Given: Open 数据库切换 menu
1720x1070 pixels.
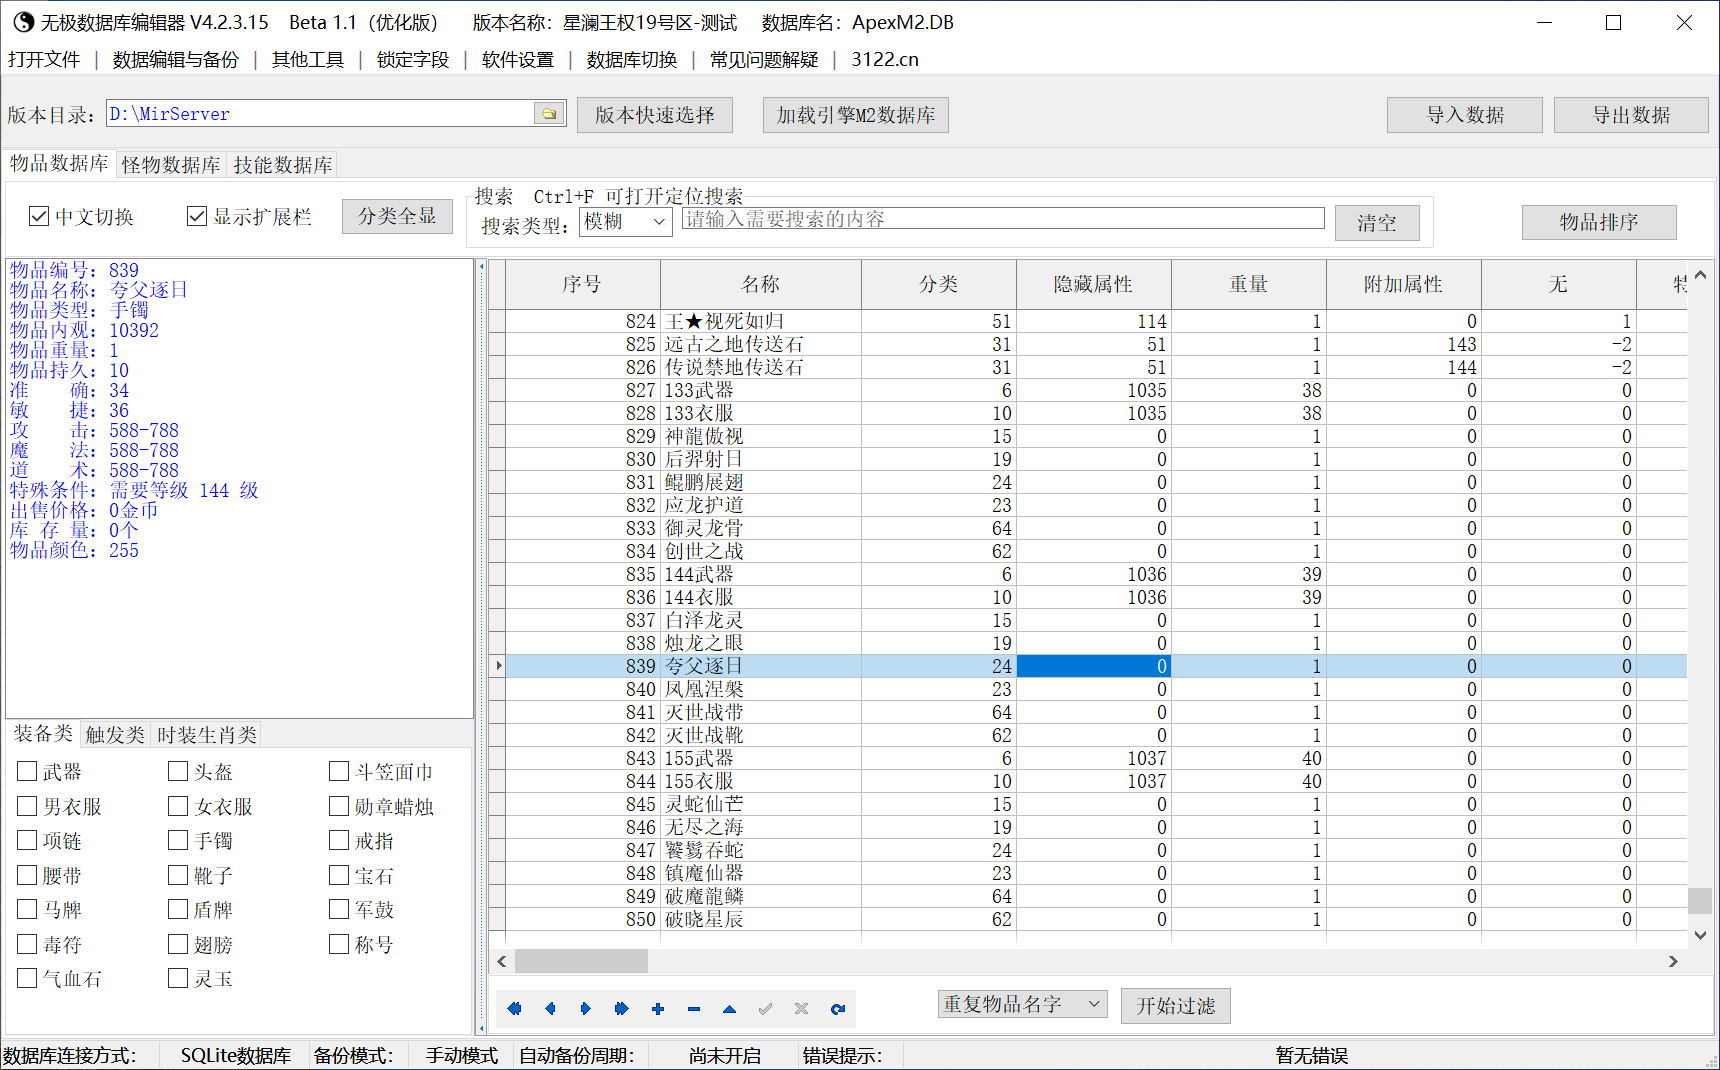Looking at the screenshot, I should [632, 60].
